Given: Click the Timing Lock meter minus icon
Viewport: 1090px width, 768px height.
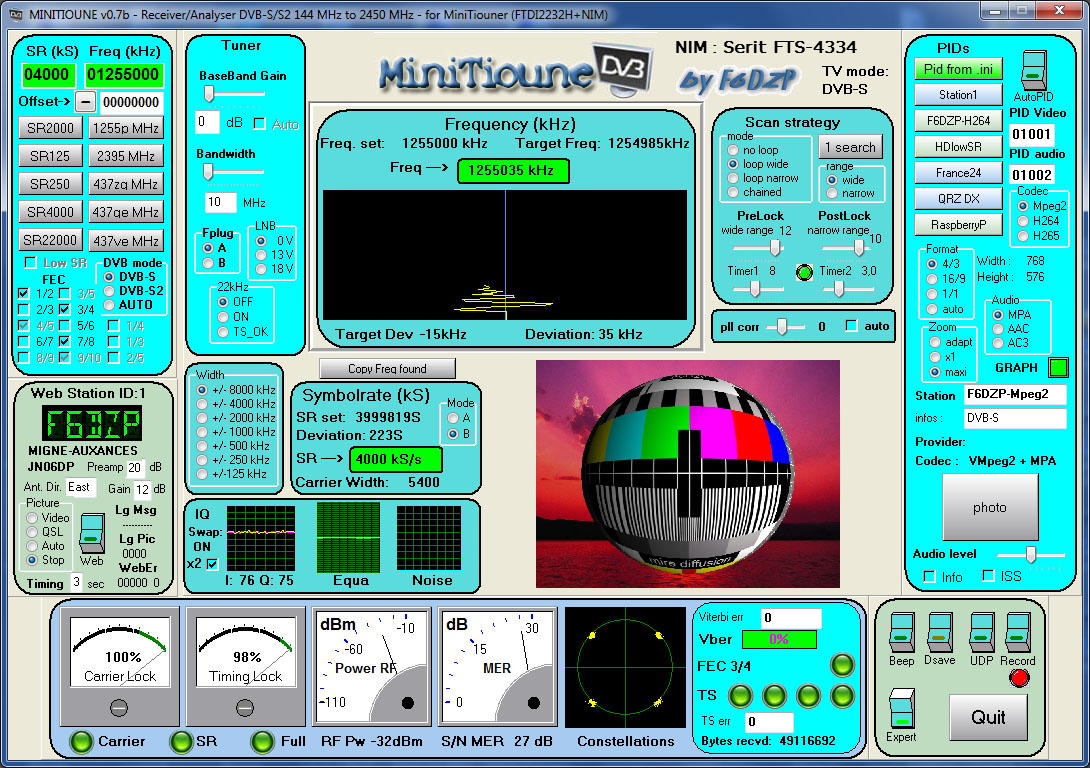Looking at the screenshot, I should click(x=245, y=708).
